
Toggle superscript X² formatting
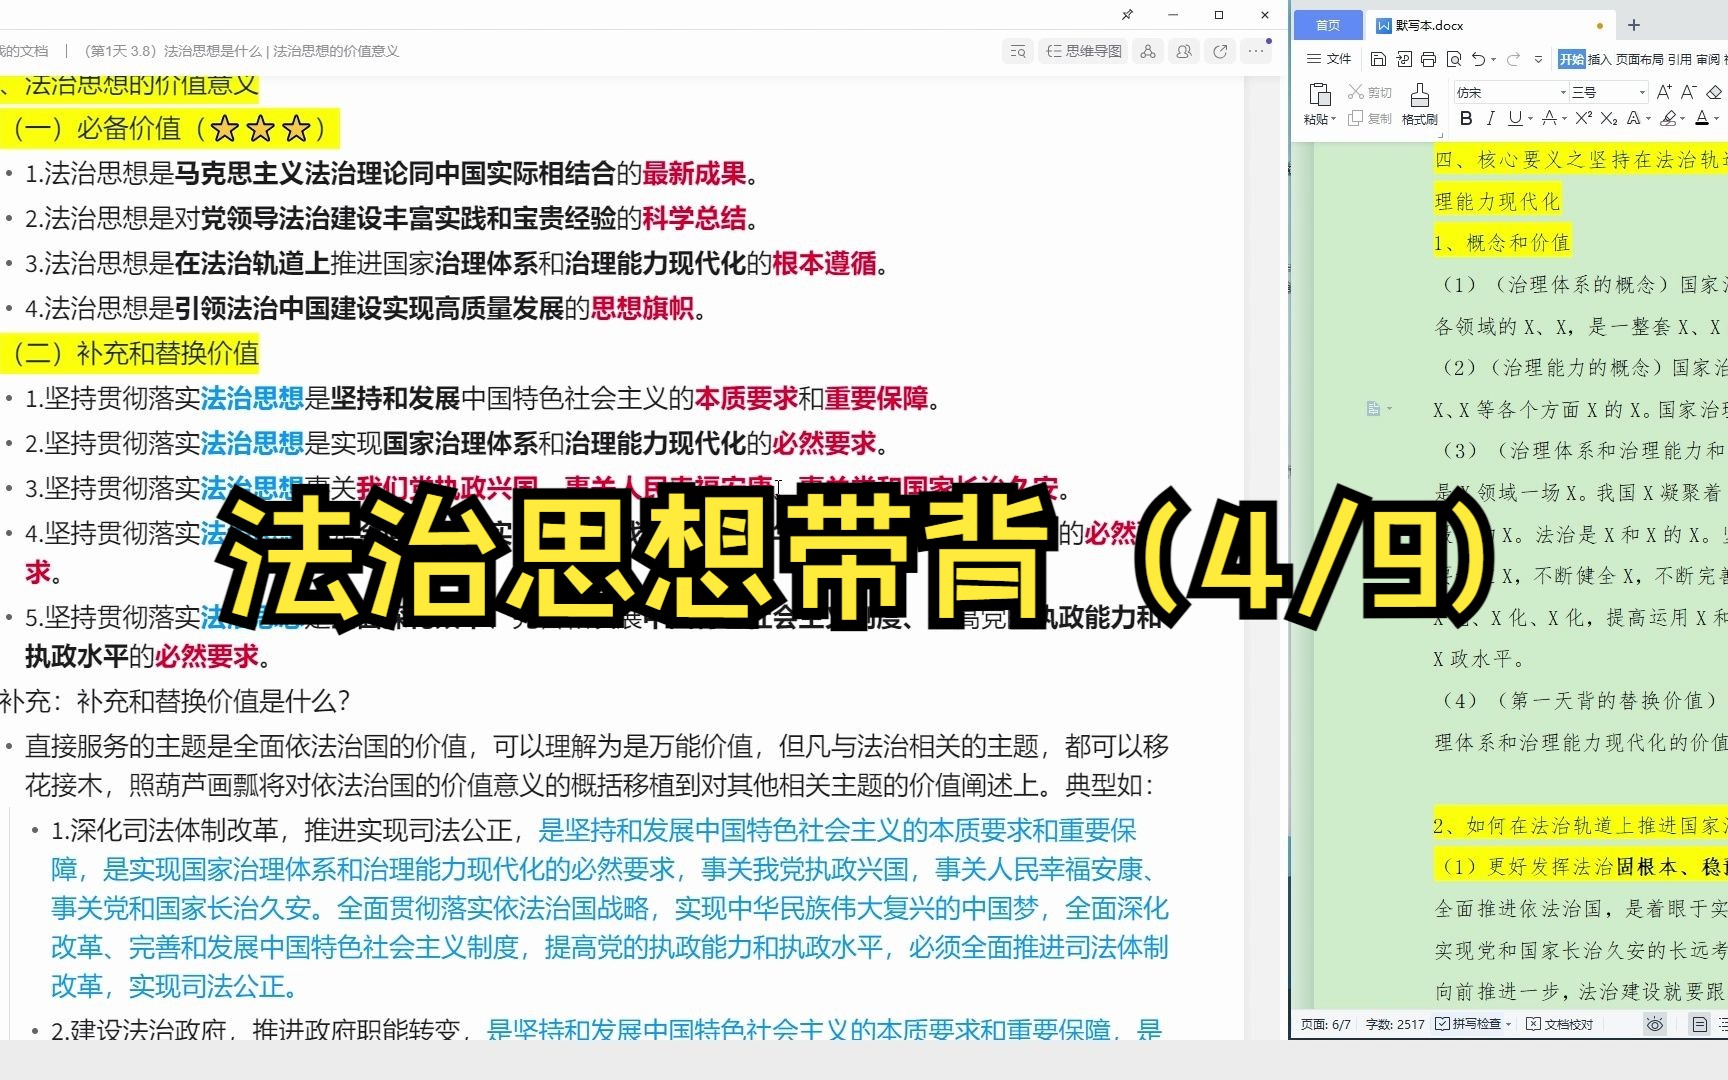point(1584,118)
